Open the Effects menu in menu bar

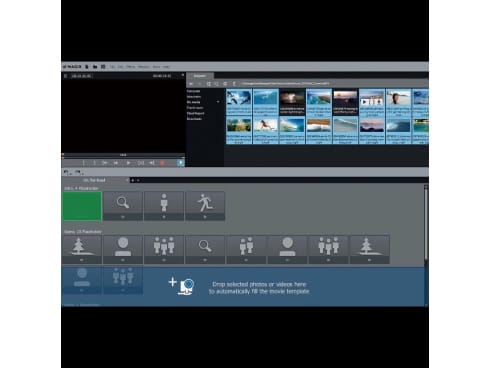(131, 67)
